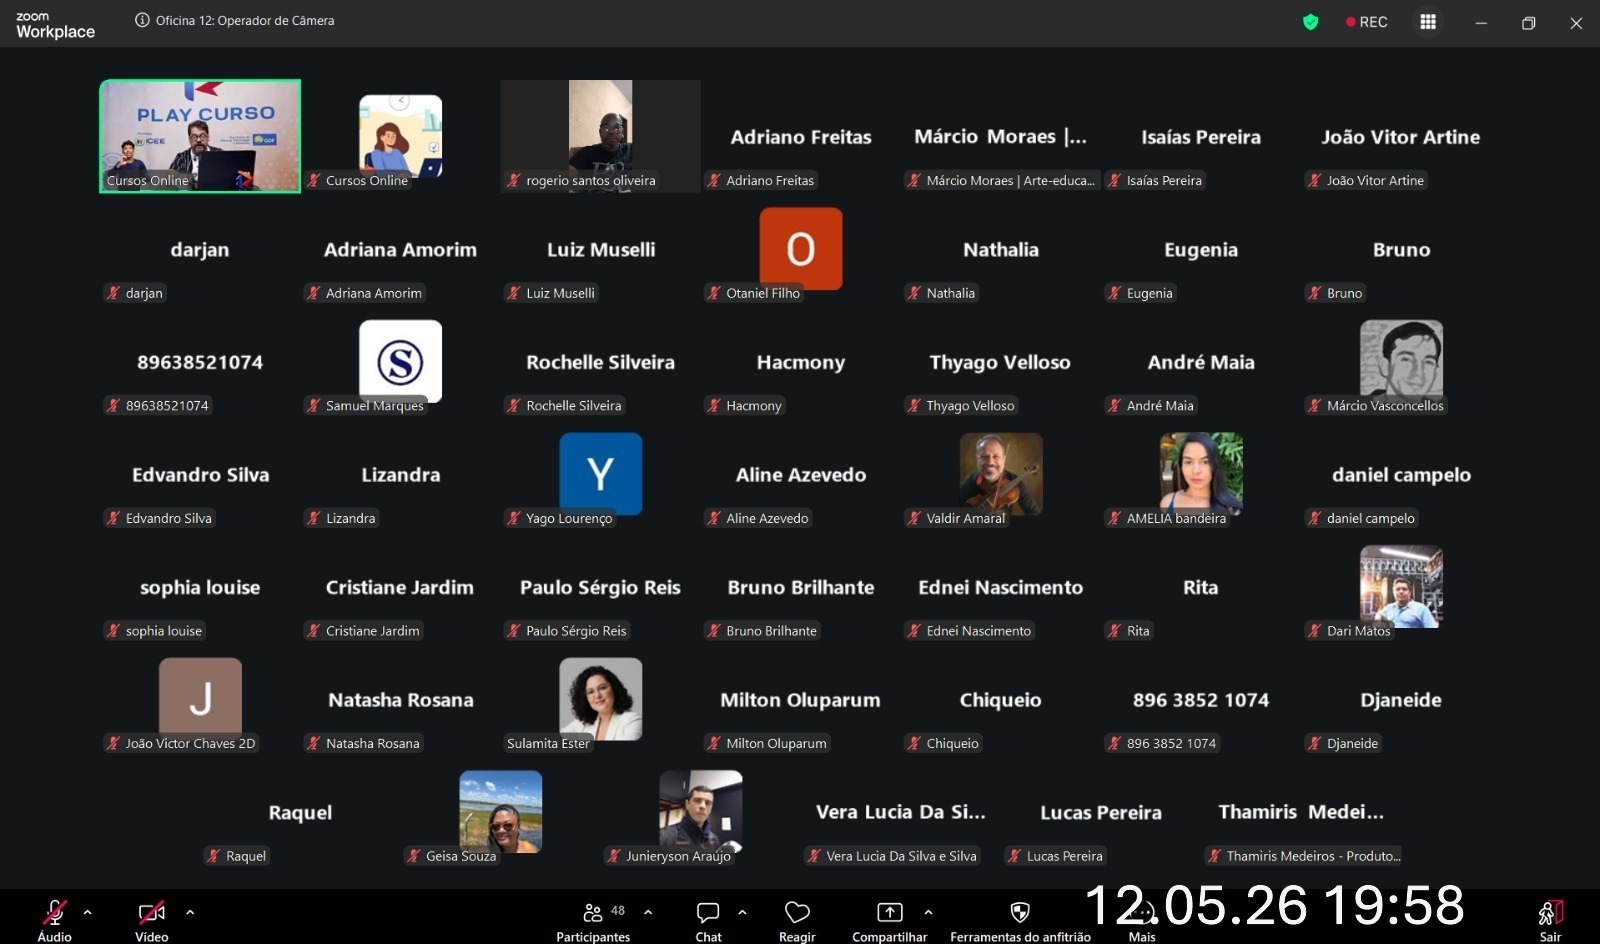Image resolution: width=1600 pixels, height=944 pixels.
Task: Click muted mic icon on Nathalia label
Action: 914,293
